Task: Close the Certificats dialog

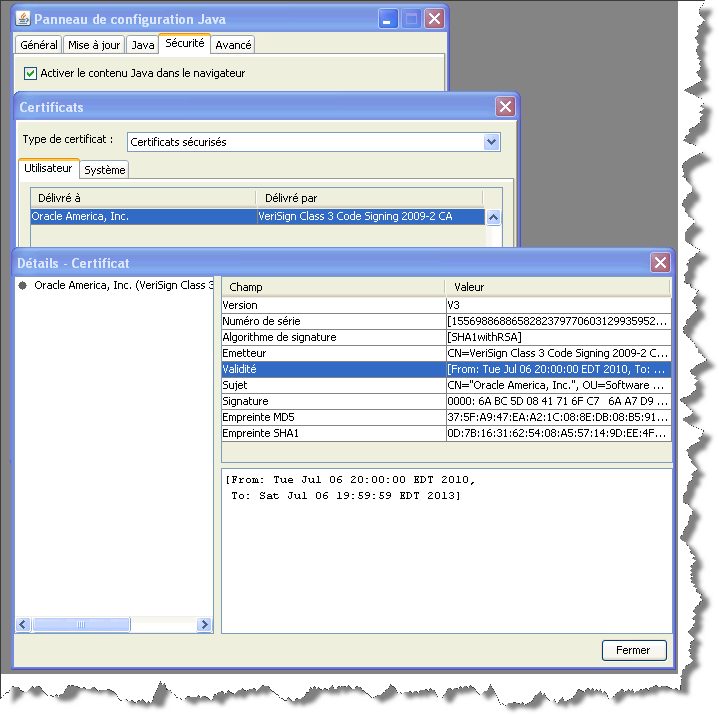Action: click(x=505, y=107)
